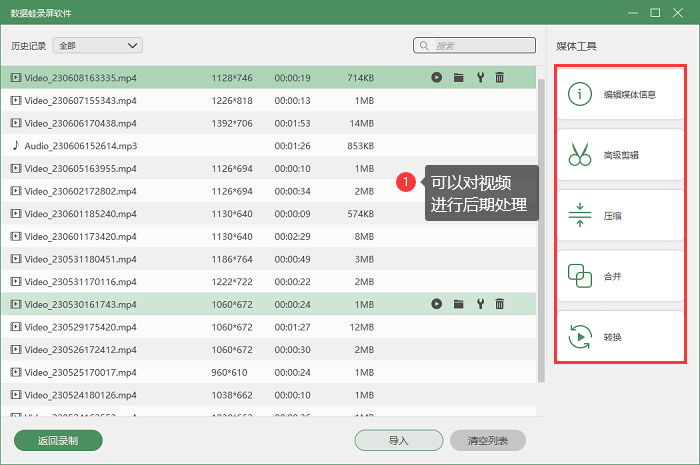Click film icon of Video_230607155343.mp4
The width and height of the screenshot is (700, 465).
coord(16,100)
